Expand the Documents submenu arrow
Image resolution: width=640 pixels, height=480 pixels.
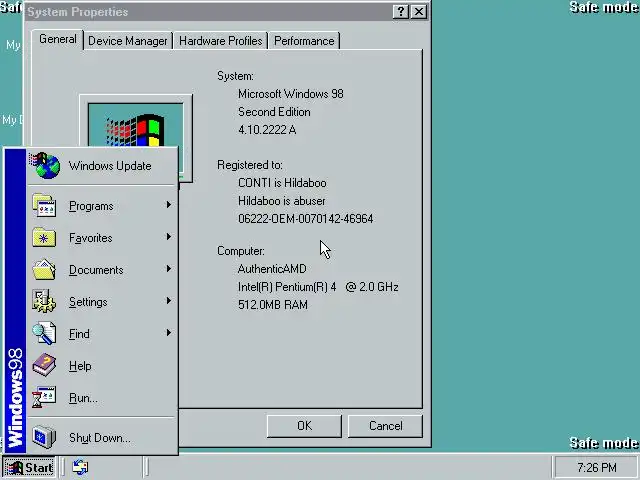[x=169, y=269]
